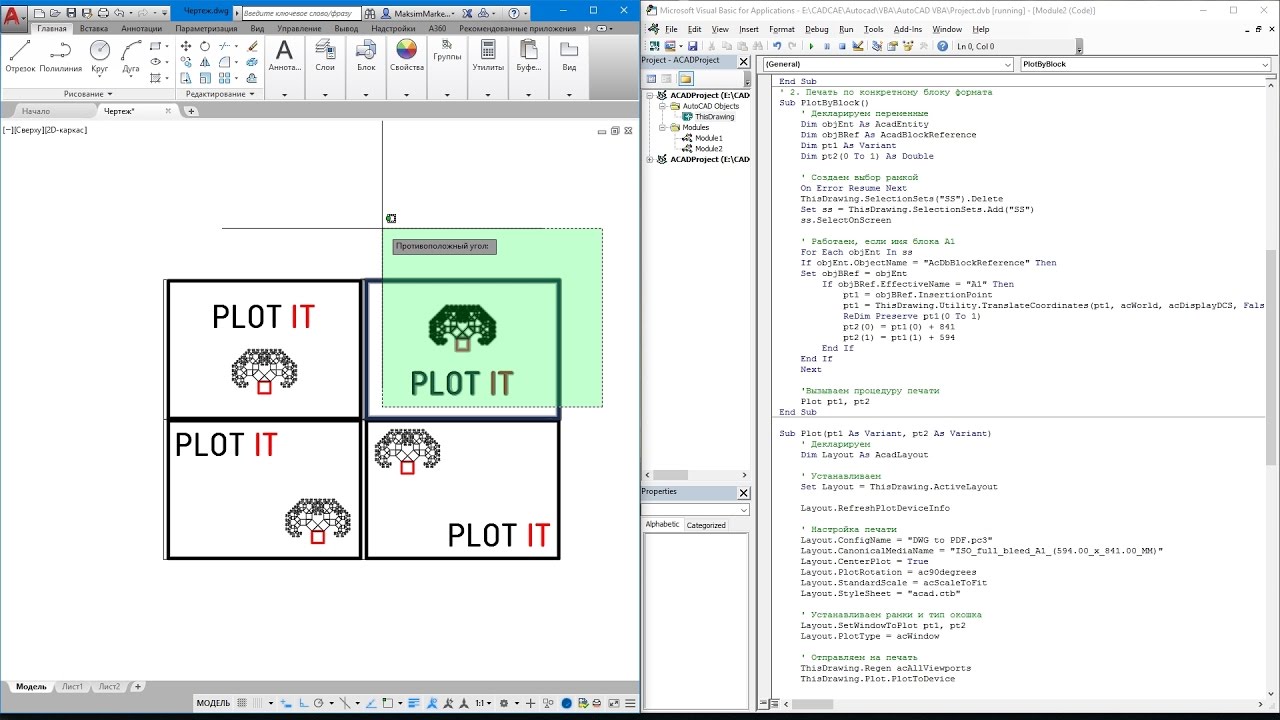Click View AutoCAD icon in VBA toolbar
1280x720 pixels.
coord(655,46)
